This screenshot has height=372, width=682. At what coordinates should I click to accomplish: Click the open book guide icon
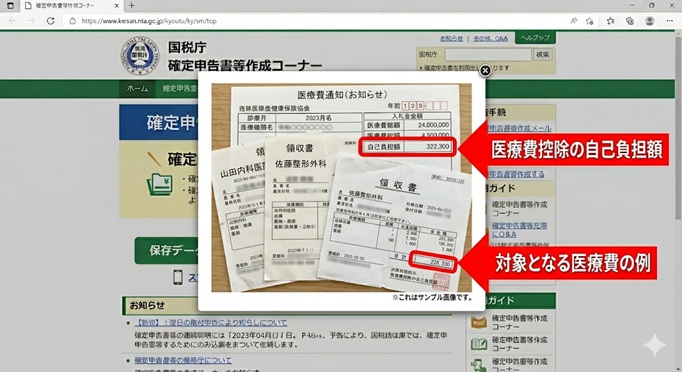pyautogui.click(x=479, y=344)
